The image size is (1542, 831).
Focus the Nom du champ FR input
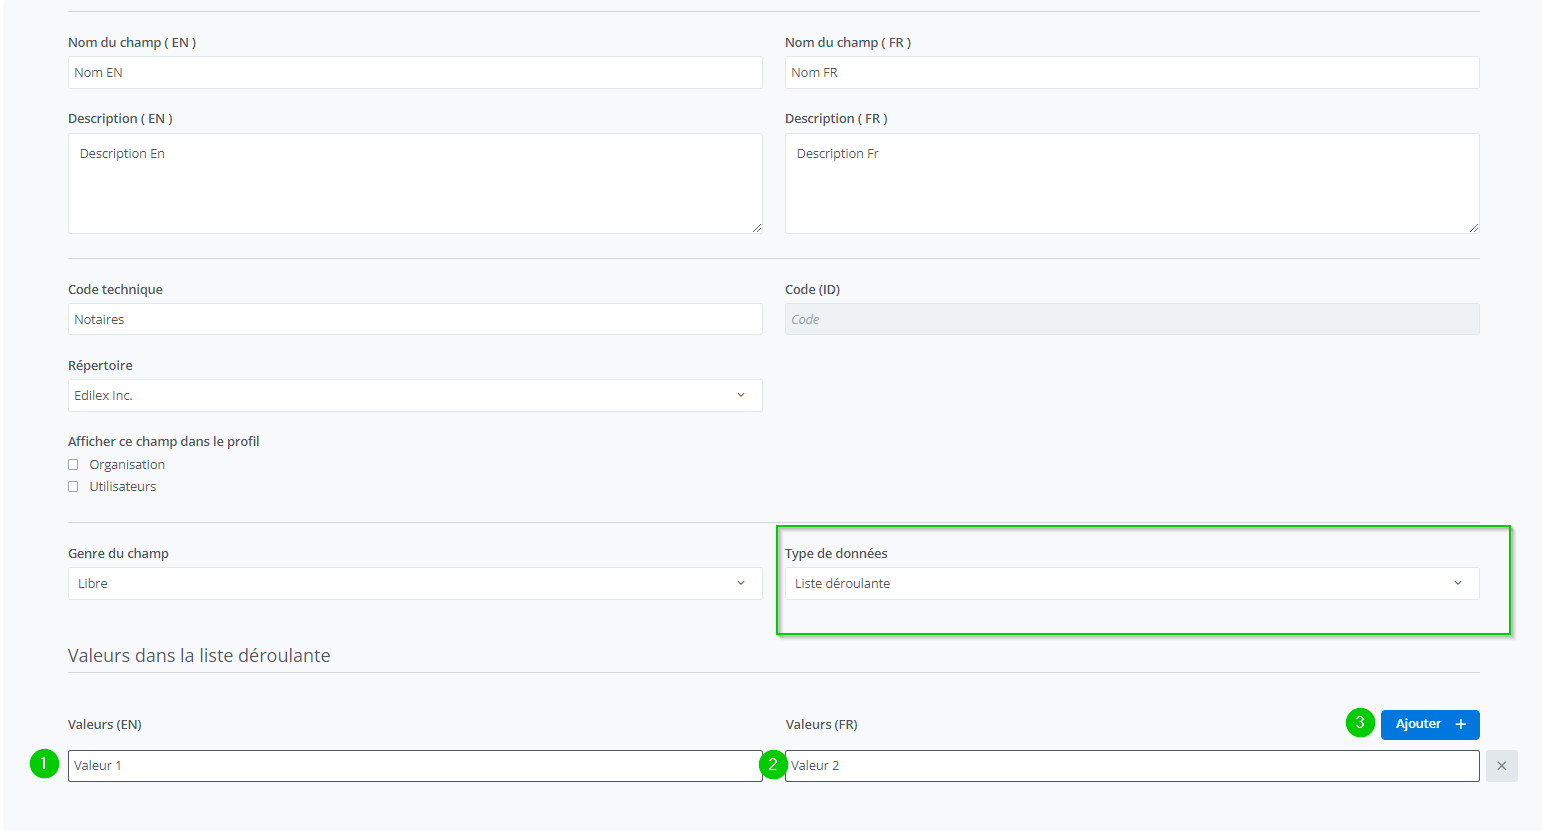coord(1131,73)
